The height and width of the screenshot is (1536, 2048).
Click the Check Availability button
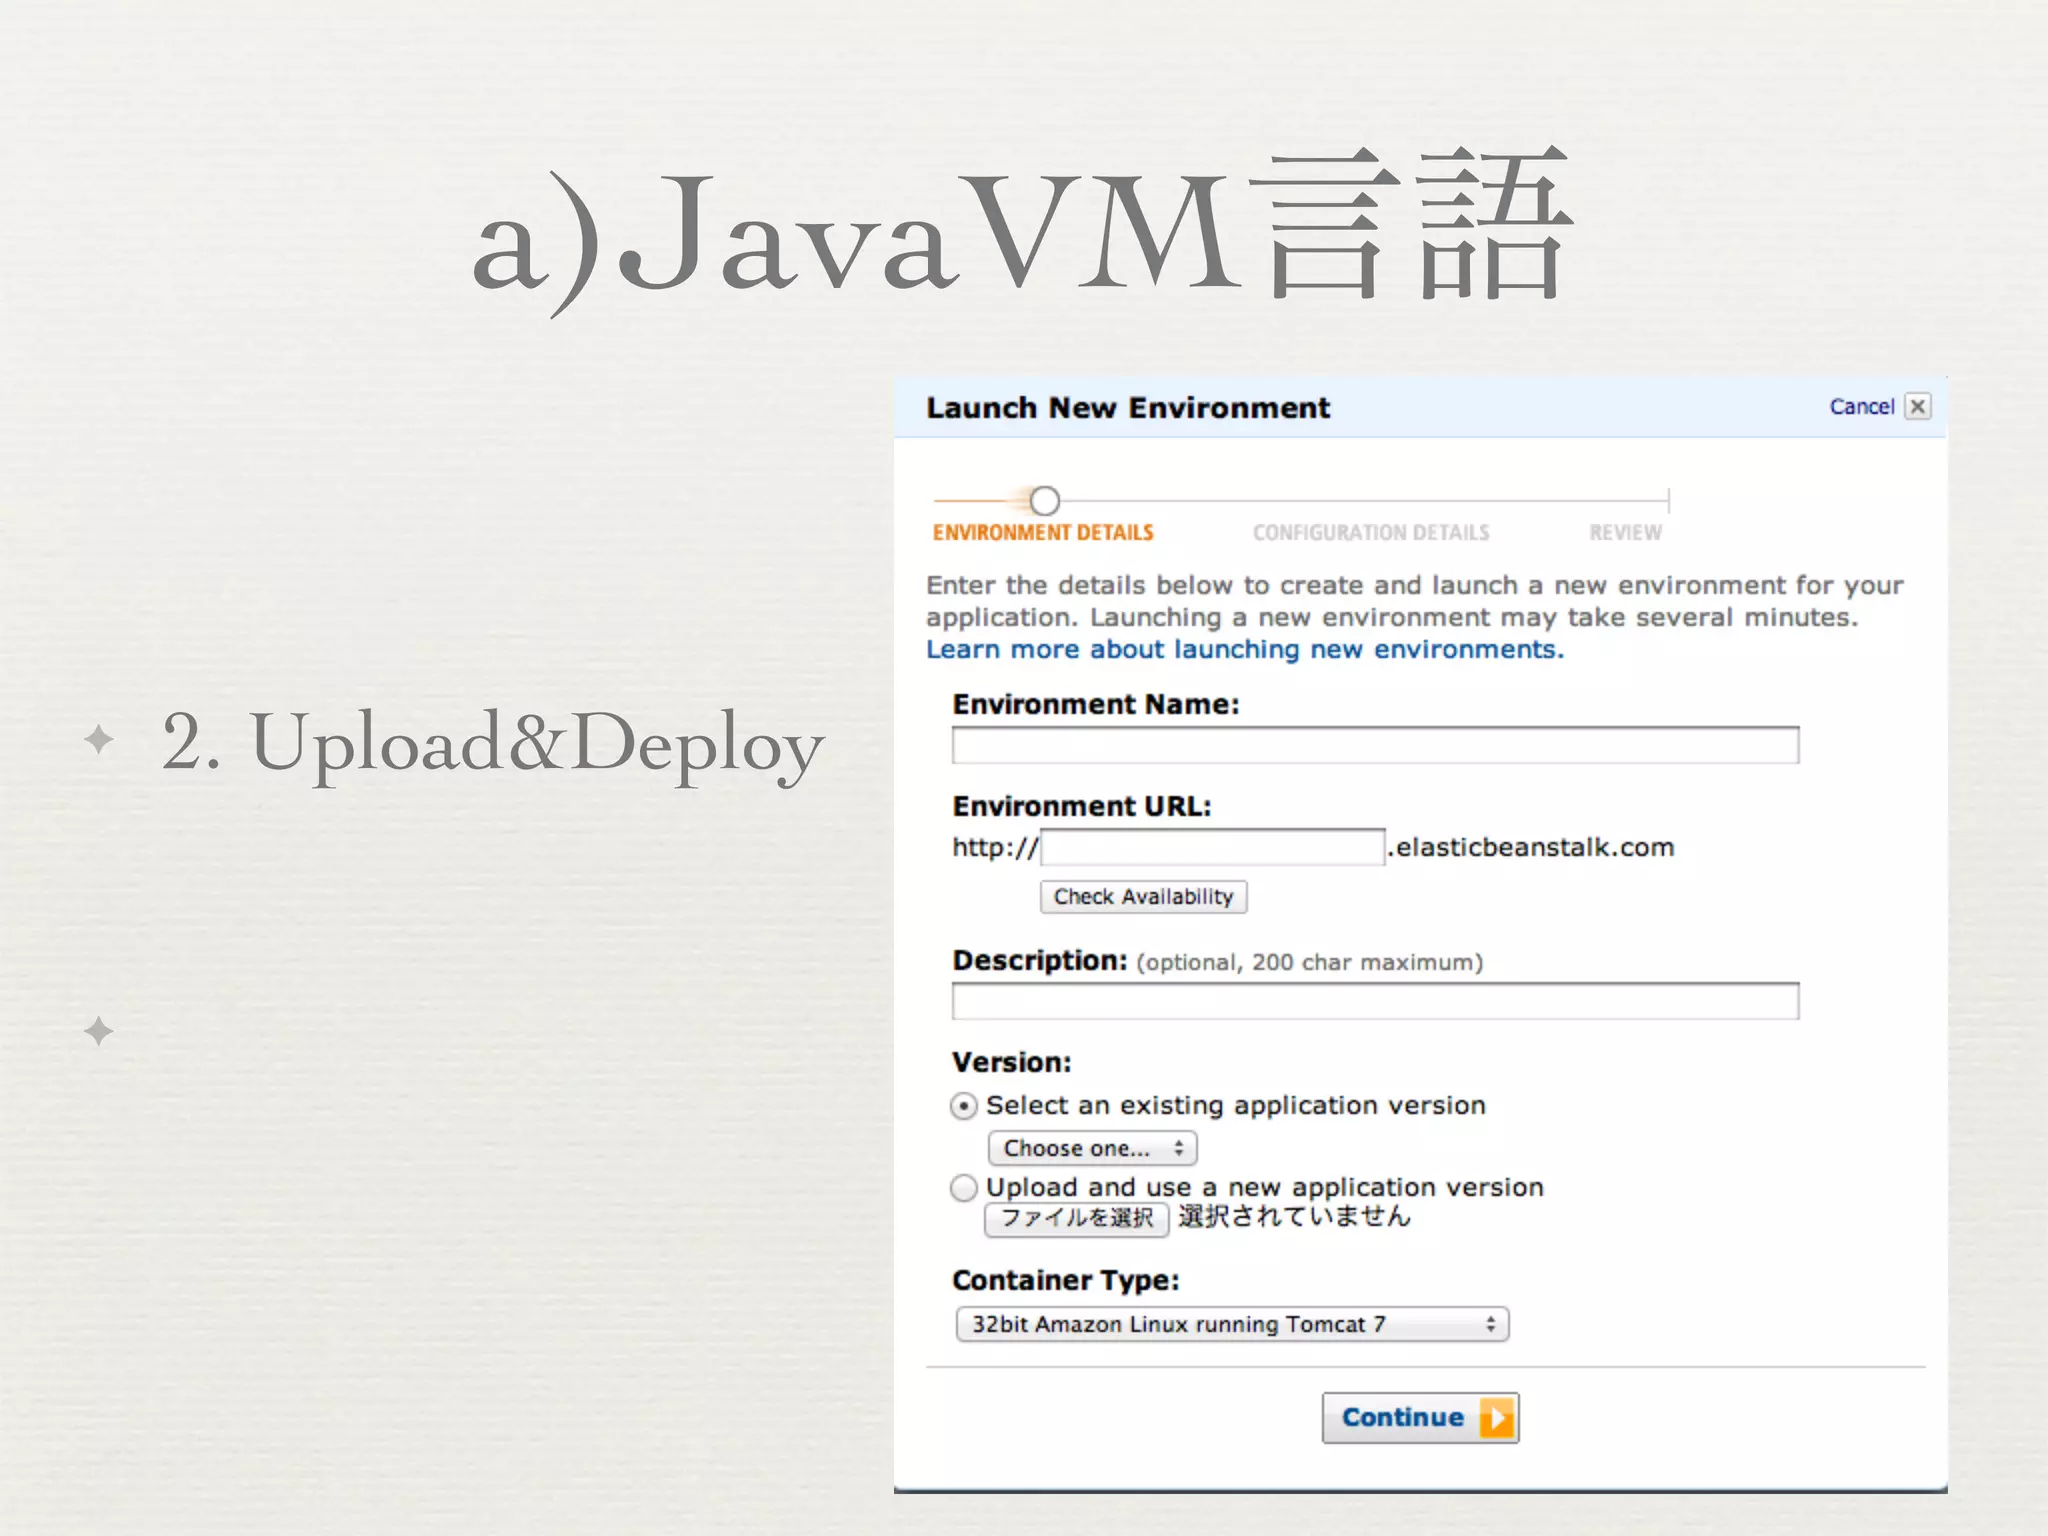[x=1143, y=896]
